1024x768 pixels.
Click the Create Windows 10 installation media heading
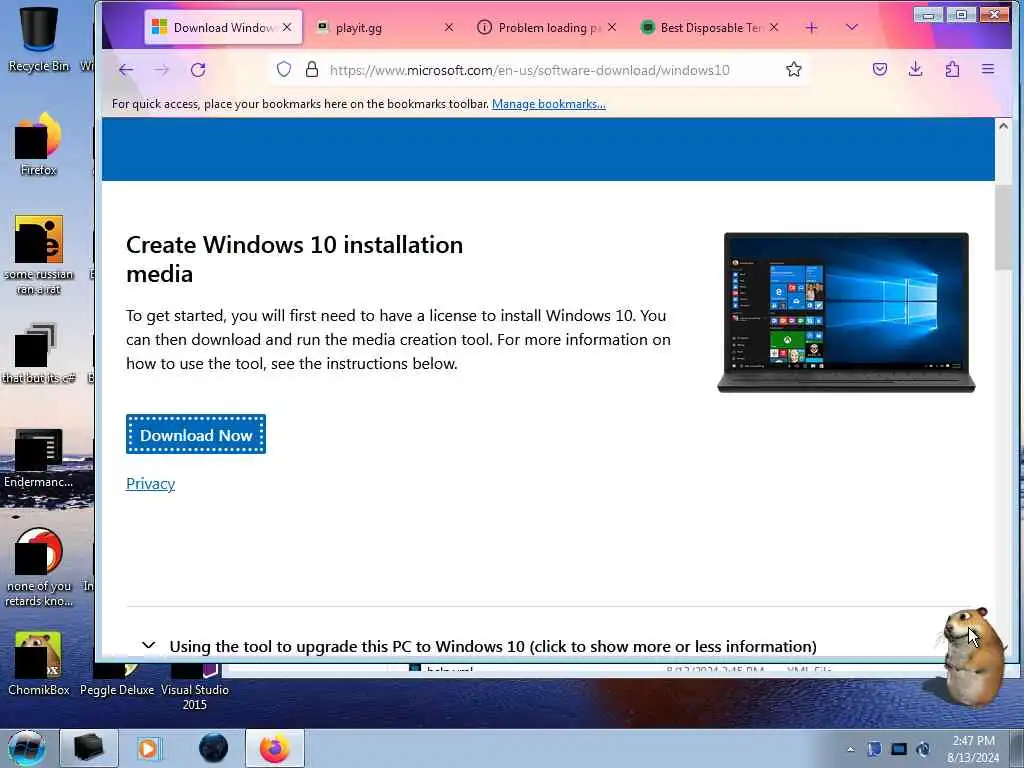coord(295,259)
